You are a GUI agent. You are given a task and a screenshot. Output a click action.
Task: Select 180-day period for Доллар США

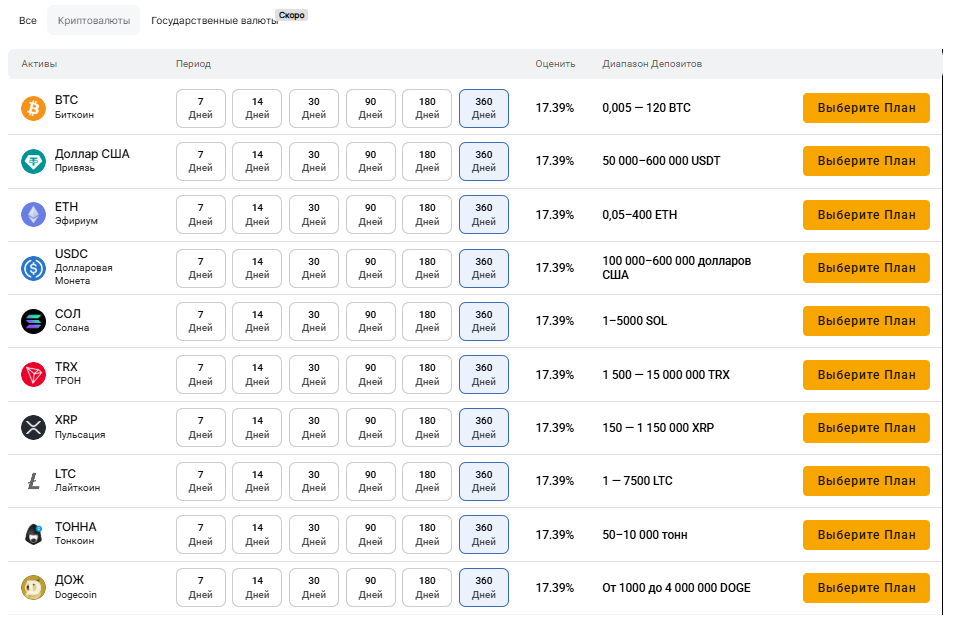pyautogui.click(x=427, y=162)
